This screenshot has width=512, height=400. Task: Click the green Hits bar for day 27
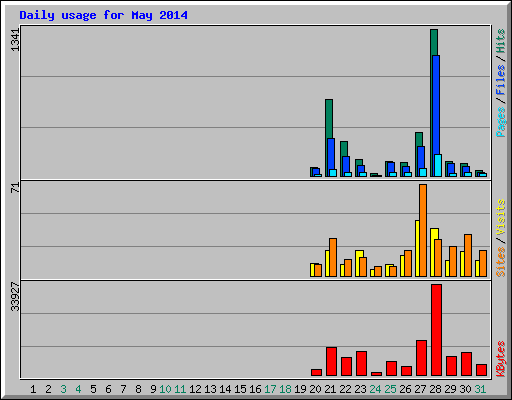(419, 139)
